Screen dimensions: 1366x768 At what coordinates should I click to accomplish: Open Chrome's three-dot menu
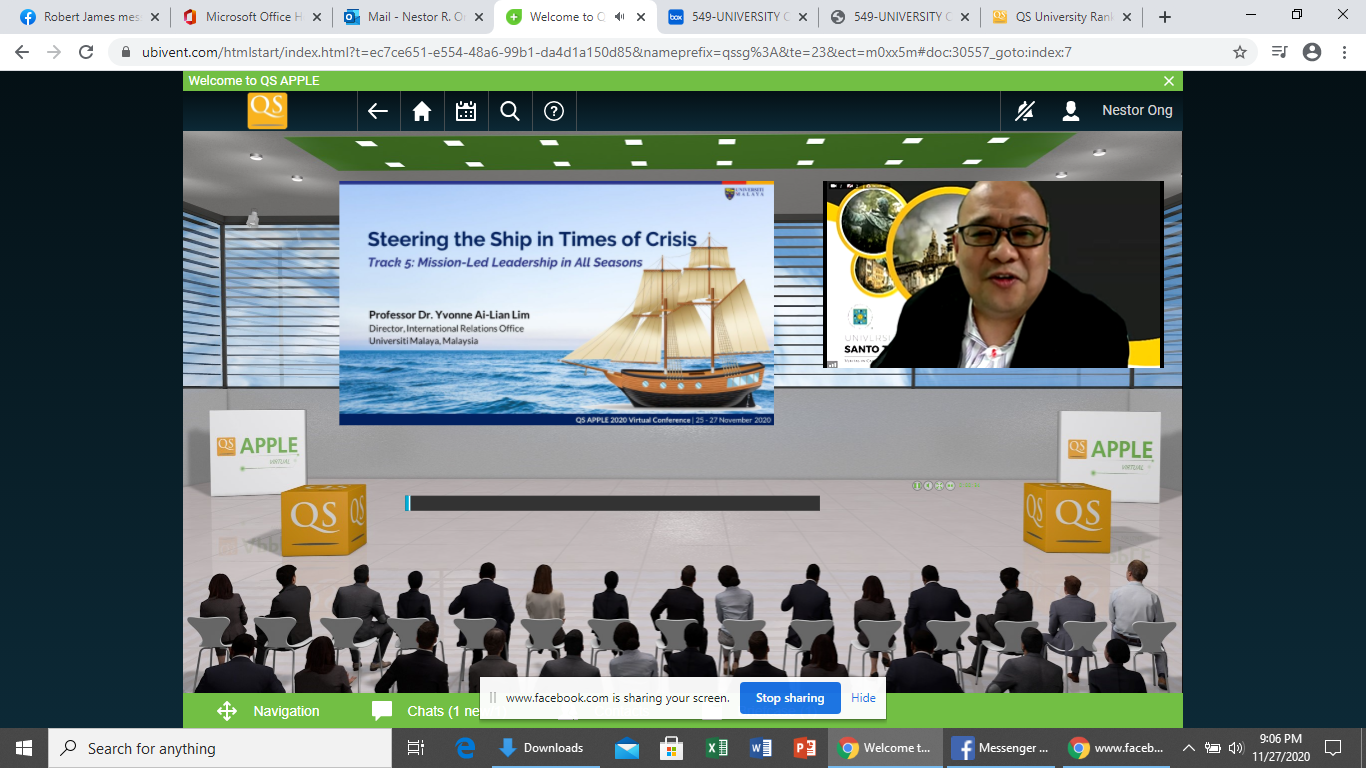tap(1344, 52)
